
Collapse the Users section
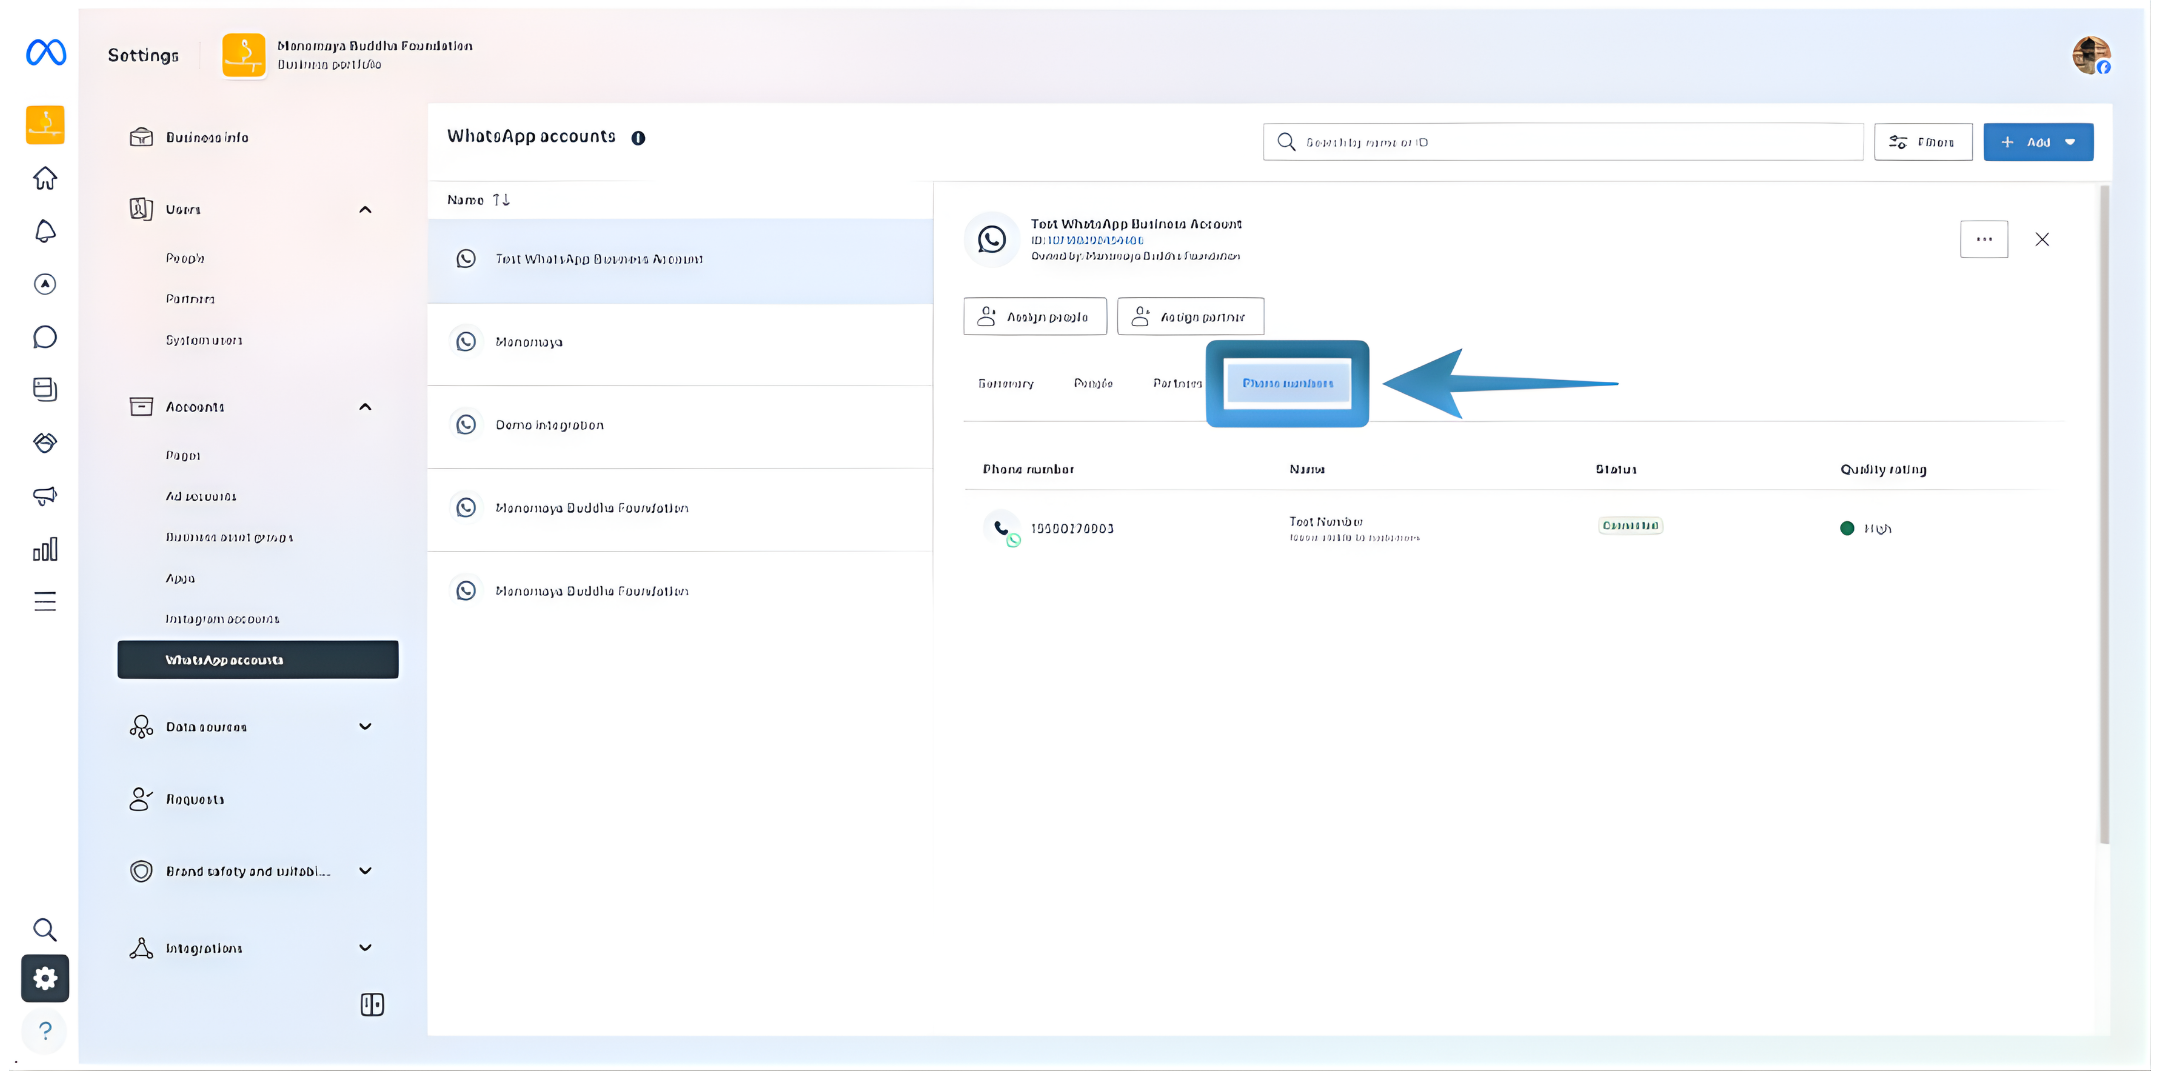[365, 209]
